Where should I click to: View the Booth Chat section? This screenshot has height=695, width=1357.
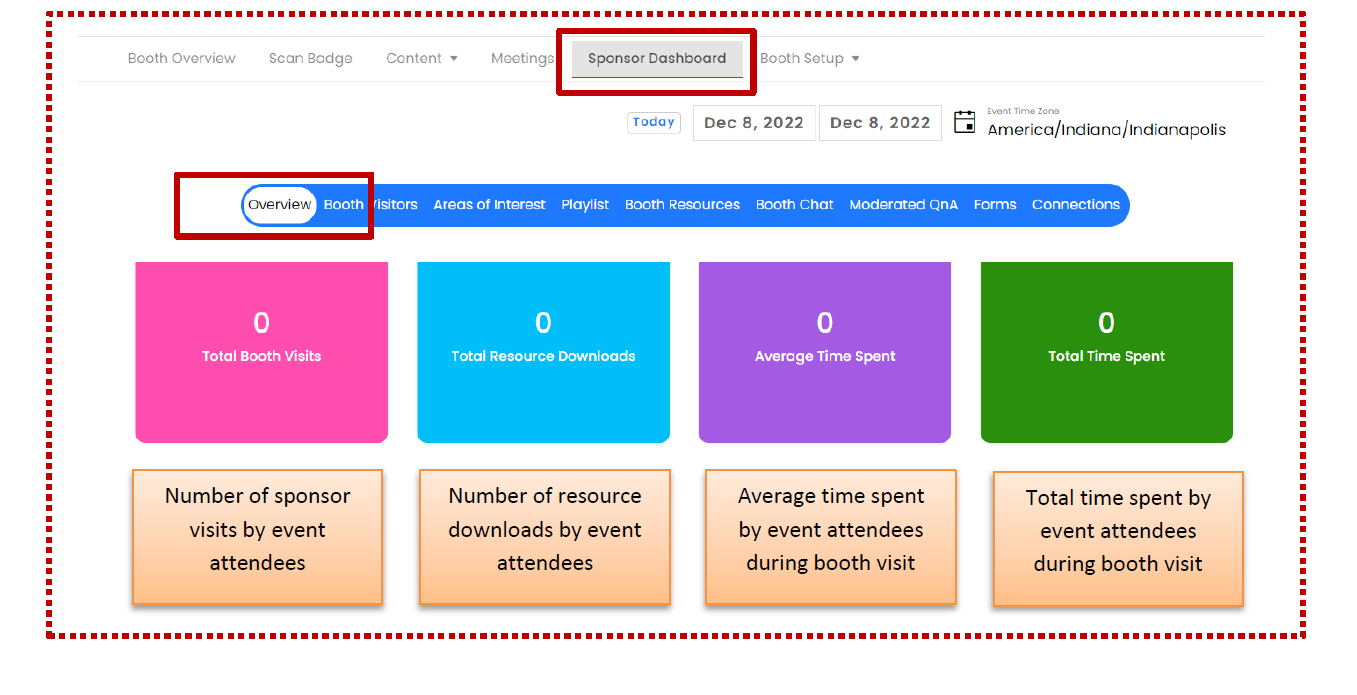[x=794, y=205]
